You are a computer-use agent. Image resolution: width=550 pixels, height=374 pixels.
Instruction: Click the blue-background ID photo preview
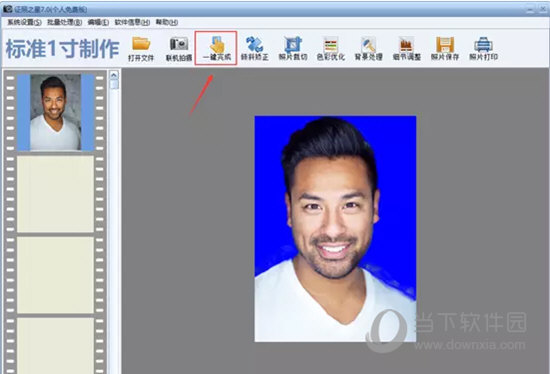335,229
